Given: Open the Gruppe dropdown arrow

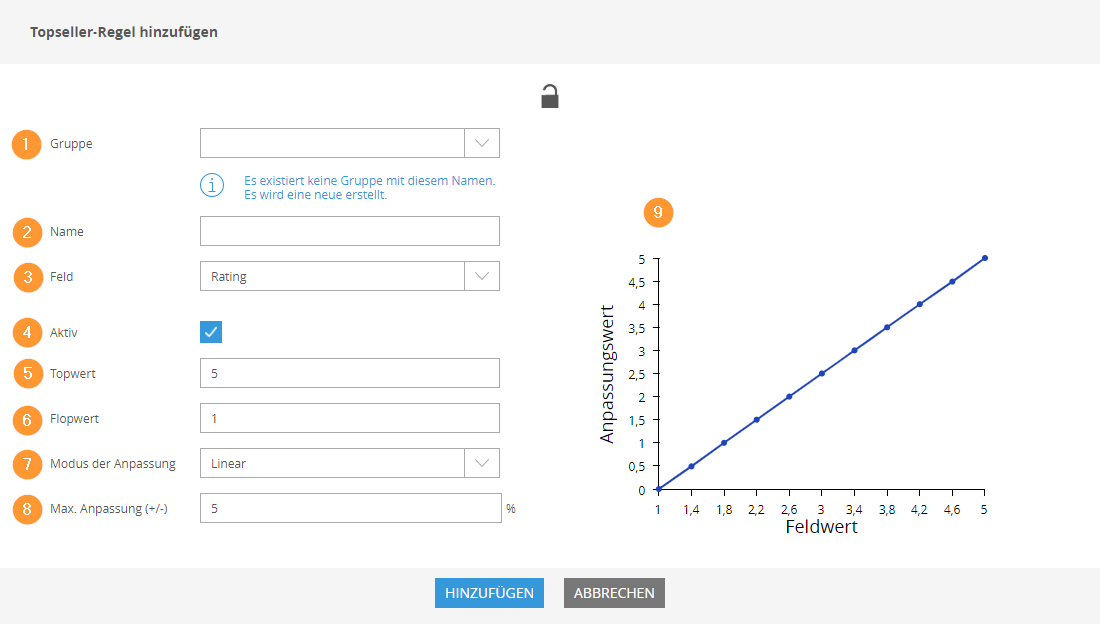Looking at the screenshot, I should click(482, 143).
